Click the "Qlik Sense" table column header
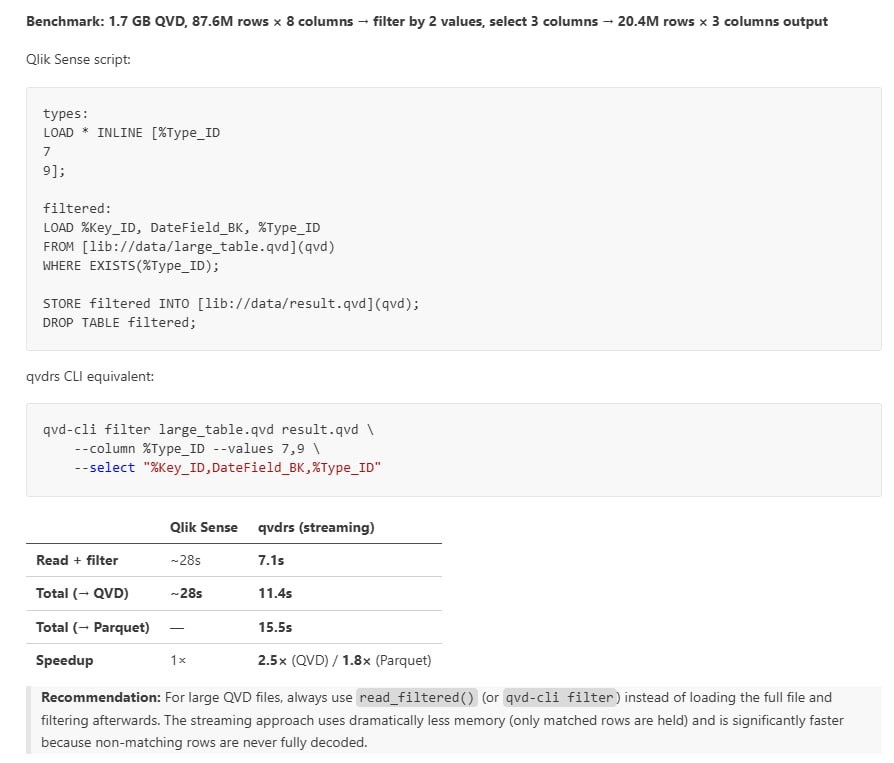The image size is (894, 763). [x=204, y=527]
